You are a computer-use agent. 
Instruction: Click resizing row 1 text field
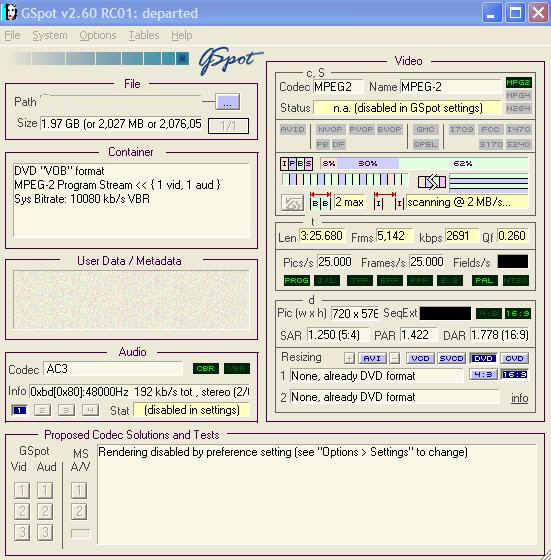click(x=376, y=376)
